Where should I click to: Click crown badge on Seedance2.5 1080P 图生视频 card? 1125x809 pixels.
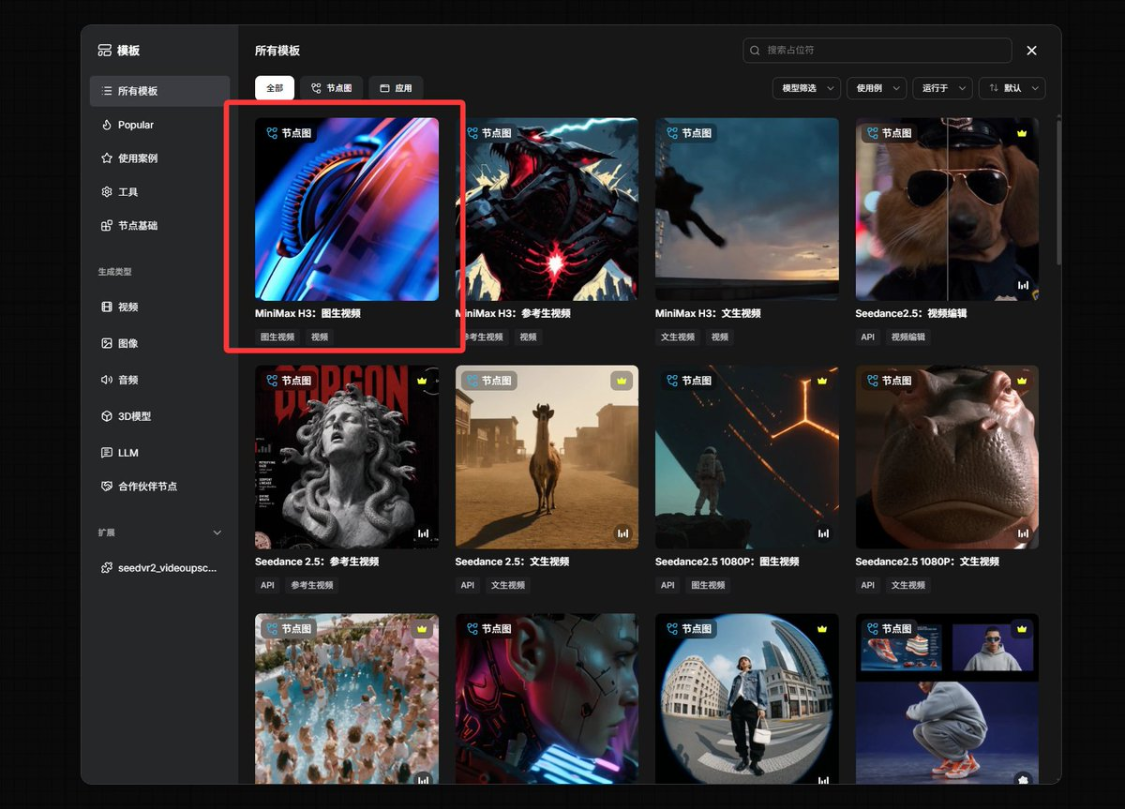click(822, 380)
